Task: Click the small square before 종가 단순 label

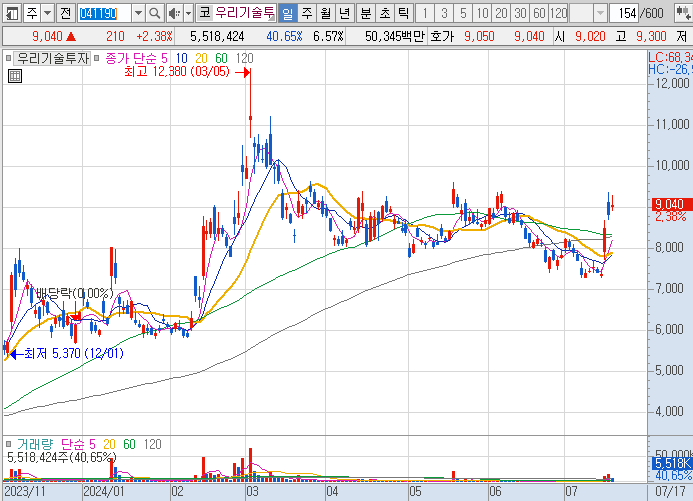Action: 96,58
